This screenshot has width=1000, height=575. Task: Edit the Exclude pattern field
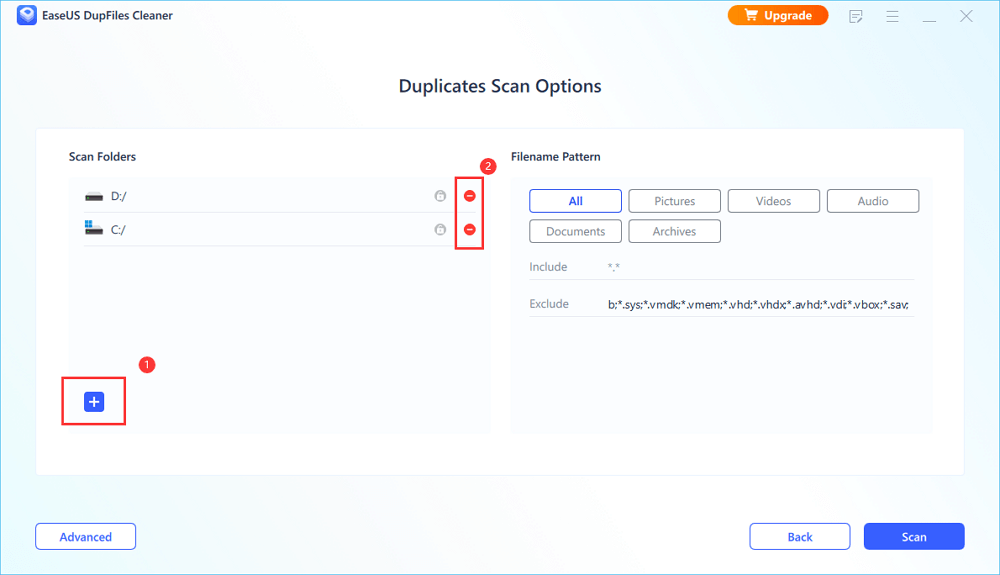[x=759, y=304]
